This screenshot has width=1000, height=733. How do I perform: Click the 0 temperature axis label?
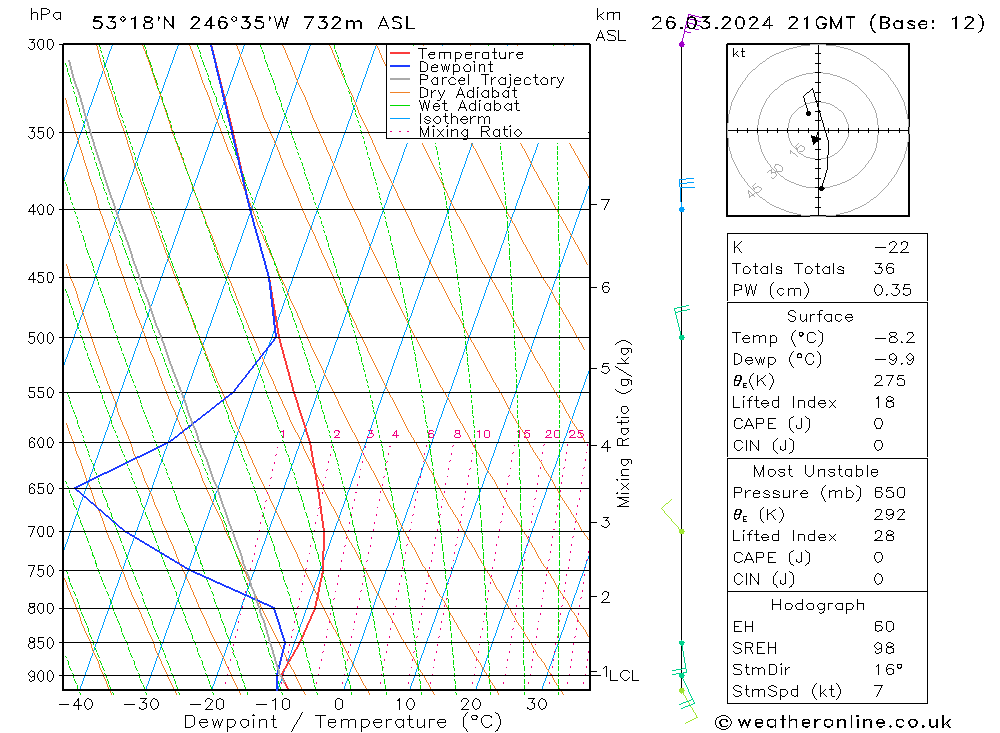339,704
